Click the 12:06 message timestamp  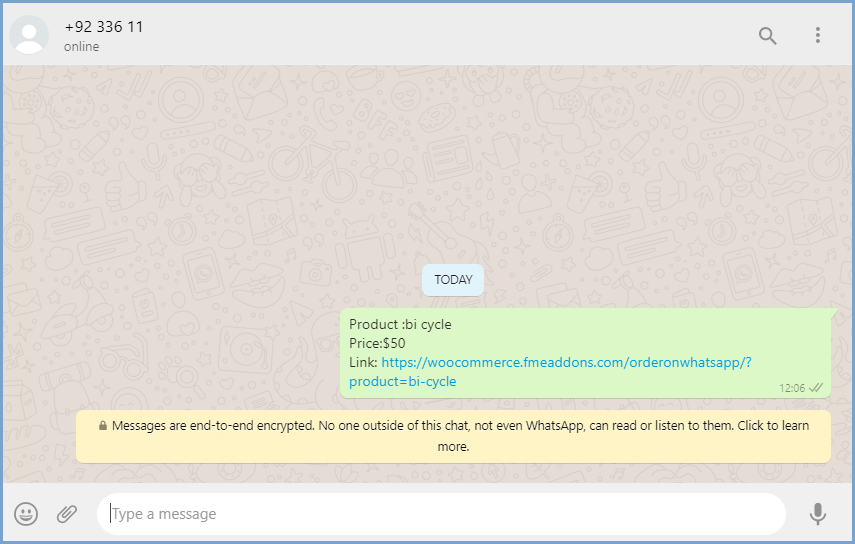point(792,388)
